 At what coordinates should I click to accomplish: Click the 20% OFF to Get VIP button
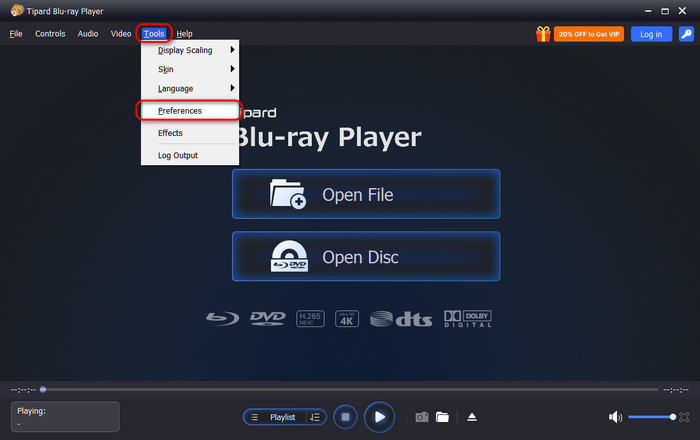pos(589,34)
